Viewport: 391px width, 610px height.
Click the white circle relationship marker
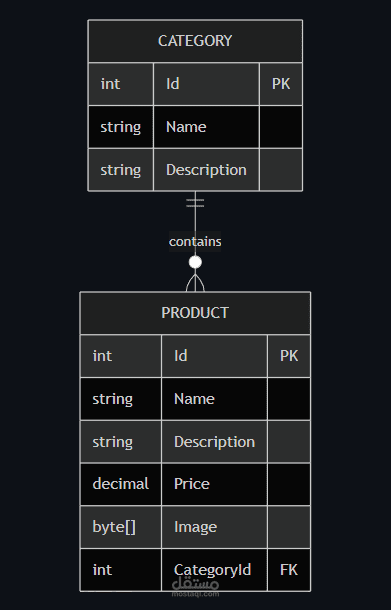(195, 262)
